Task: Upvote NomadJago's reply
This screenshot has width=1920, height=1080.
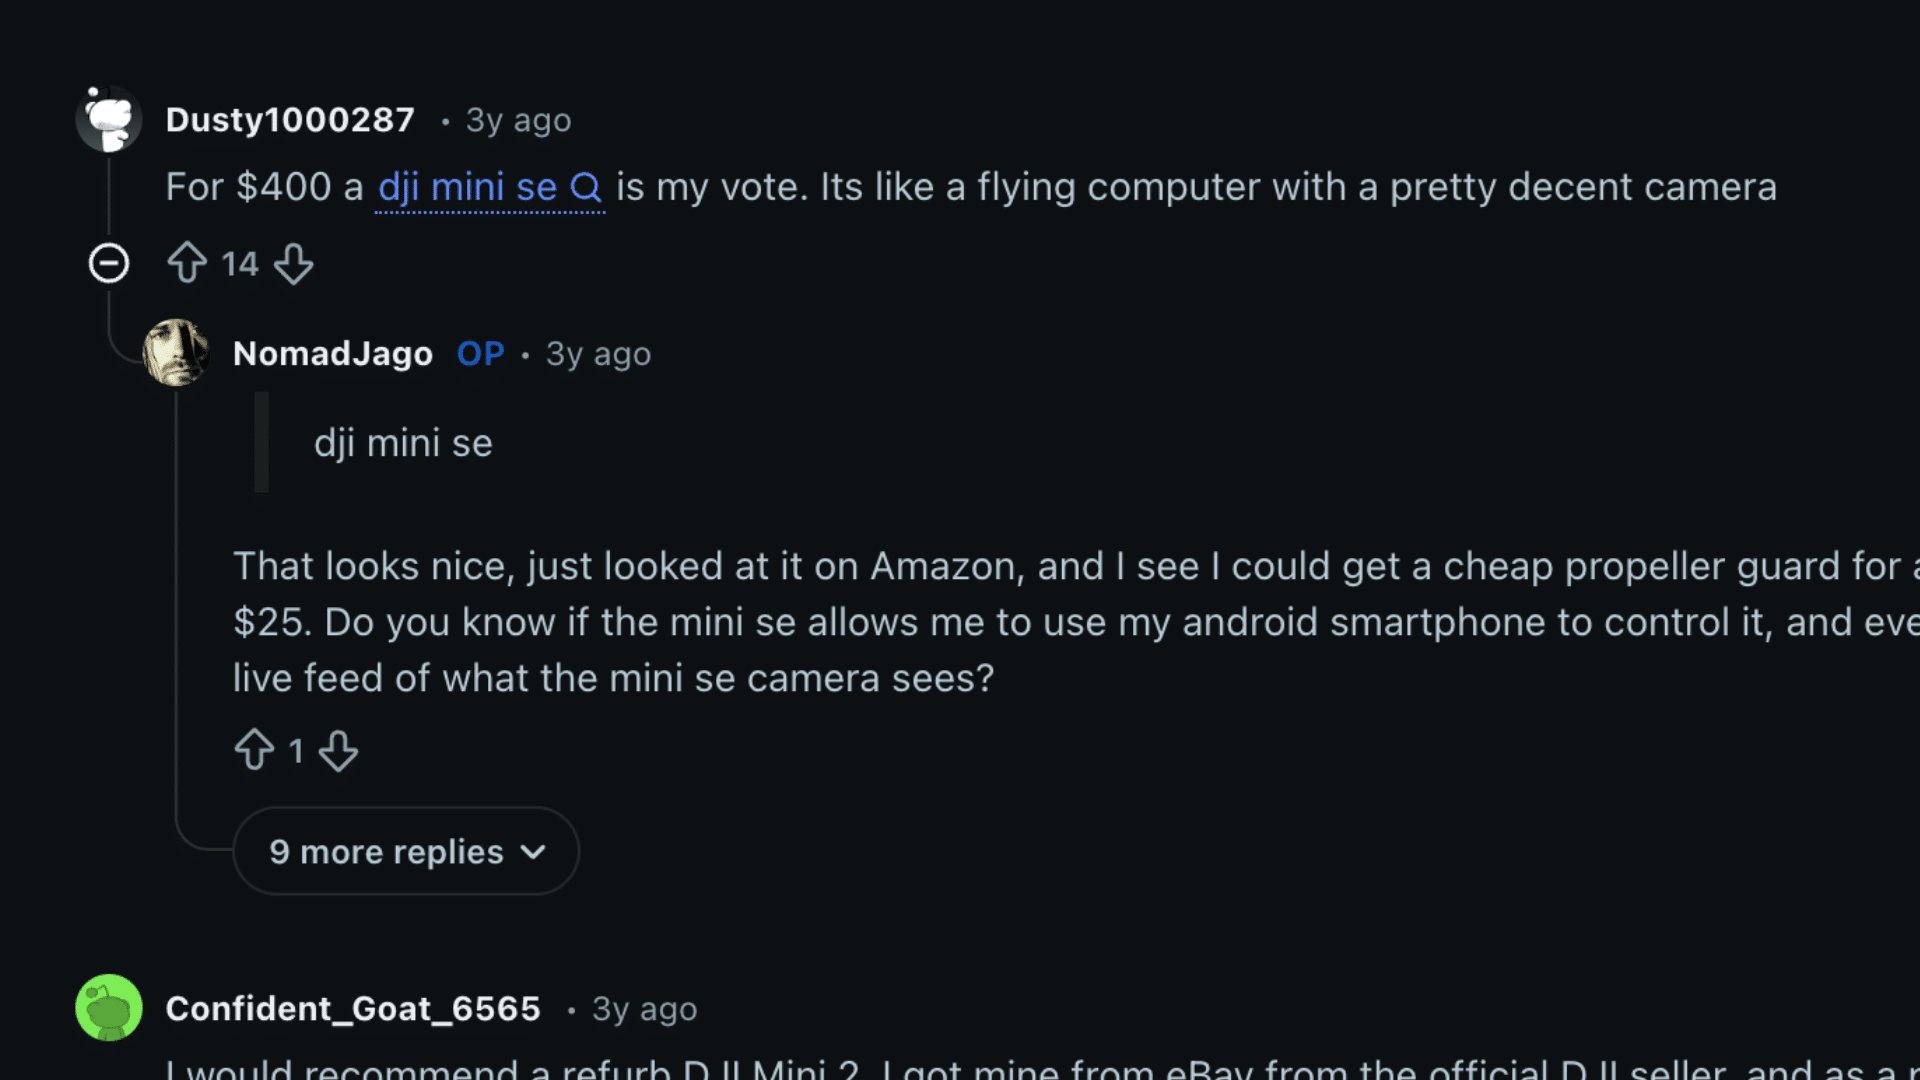Action: click(x=255, y=750)
